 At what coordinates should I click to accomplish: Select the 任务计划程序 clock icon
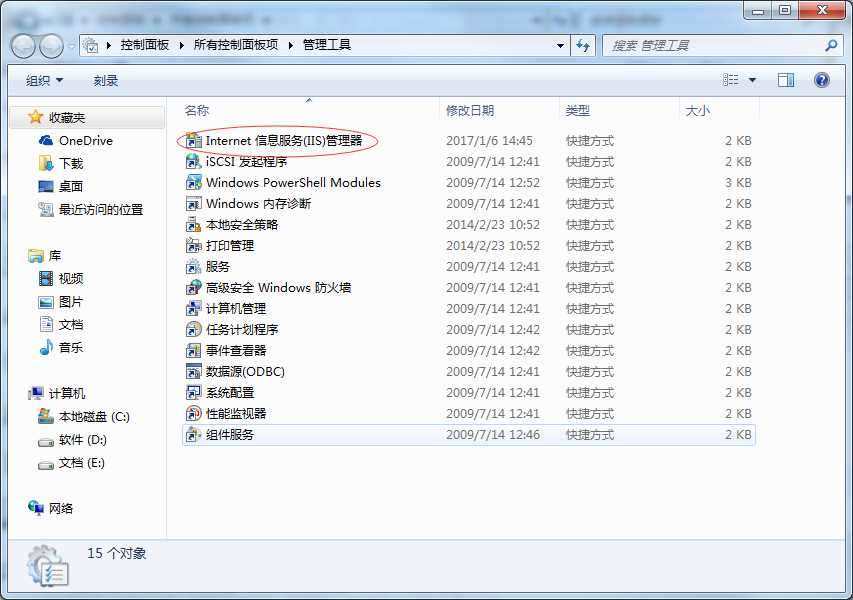coord(194,330)
